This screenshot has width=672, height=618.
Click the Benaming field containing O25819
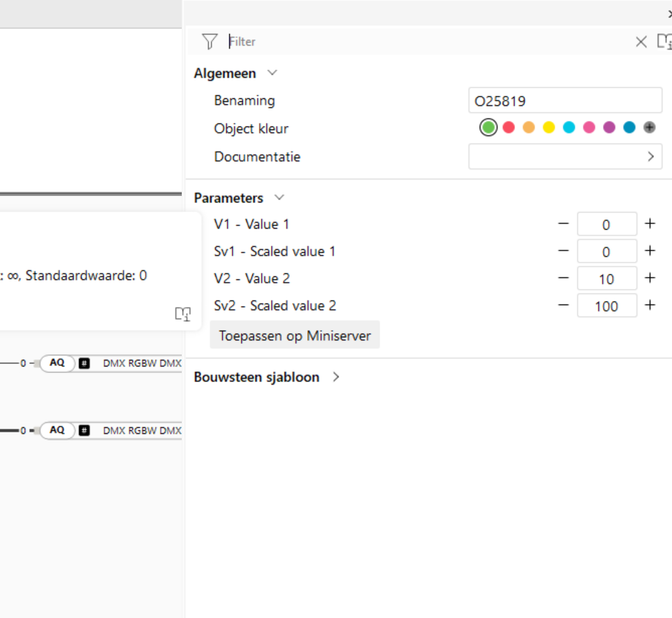pyautogui.click(x=565, y=101)
